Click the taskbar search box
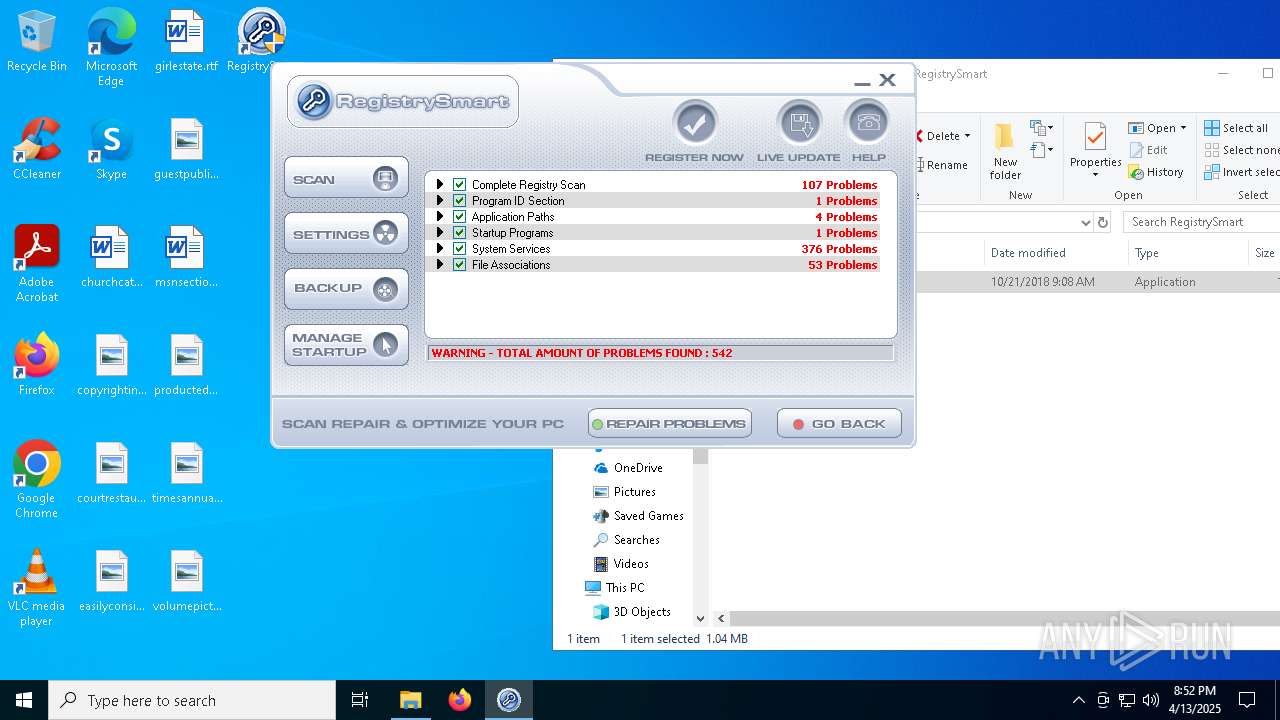The height and width of the screenshot is (720, 1280). [x=192, y=700]
